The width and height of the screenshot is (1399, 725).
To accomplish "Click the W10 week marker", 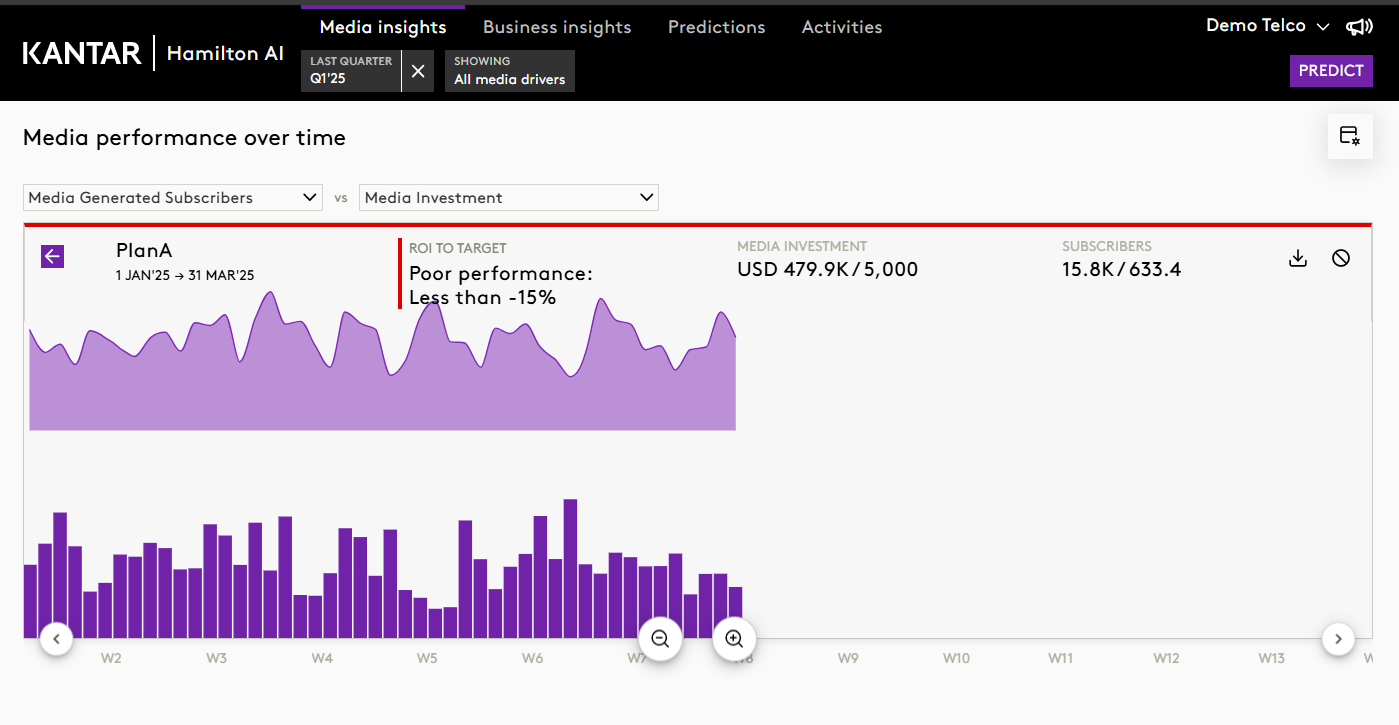I will (956, 658).
